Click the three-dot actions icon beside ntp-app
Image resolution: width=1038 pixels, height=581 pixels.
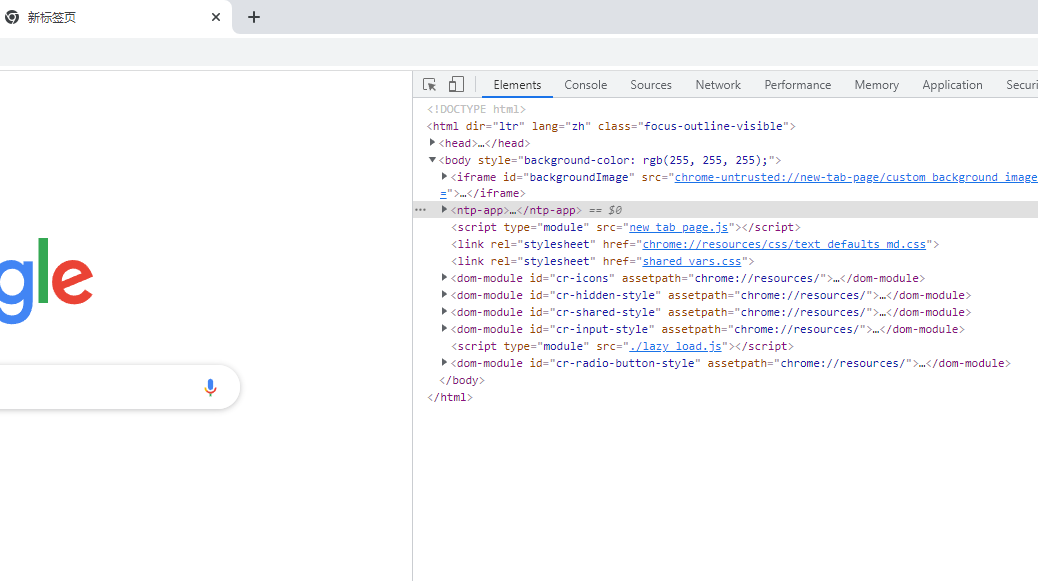click(421, 210)
